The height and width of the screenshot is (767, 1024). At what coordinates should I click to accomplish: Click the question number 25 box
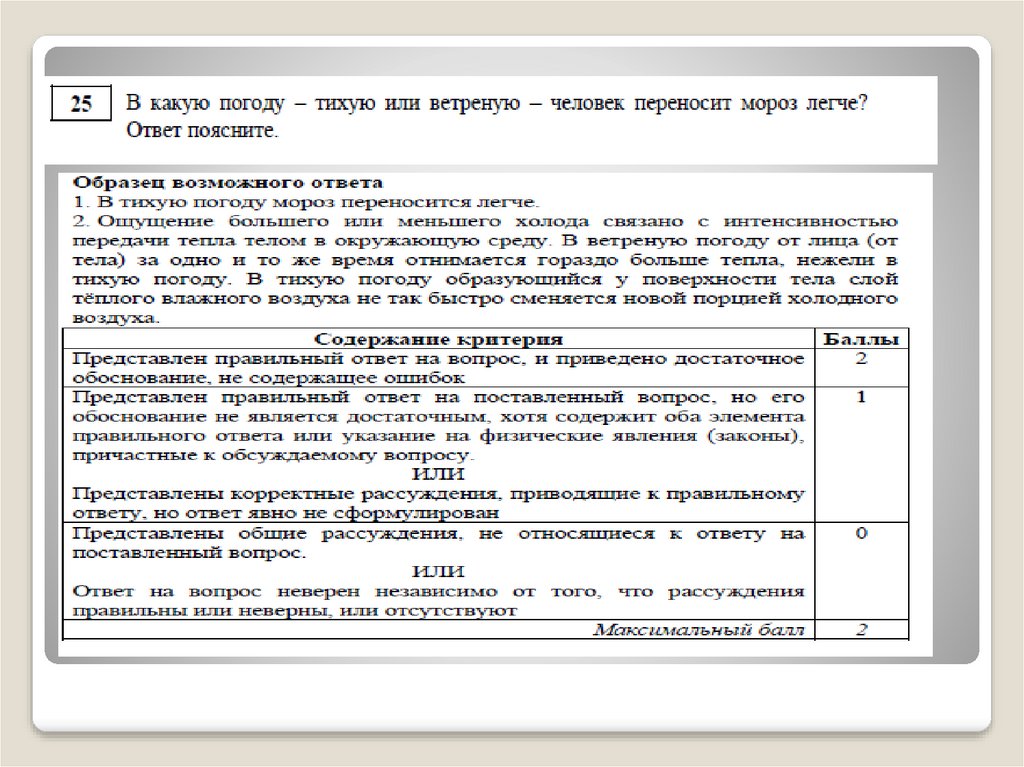coord(82,105)
